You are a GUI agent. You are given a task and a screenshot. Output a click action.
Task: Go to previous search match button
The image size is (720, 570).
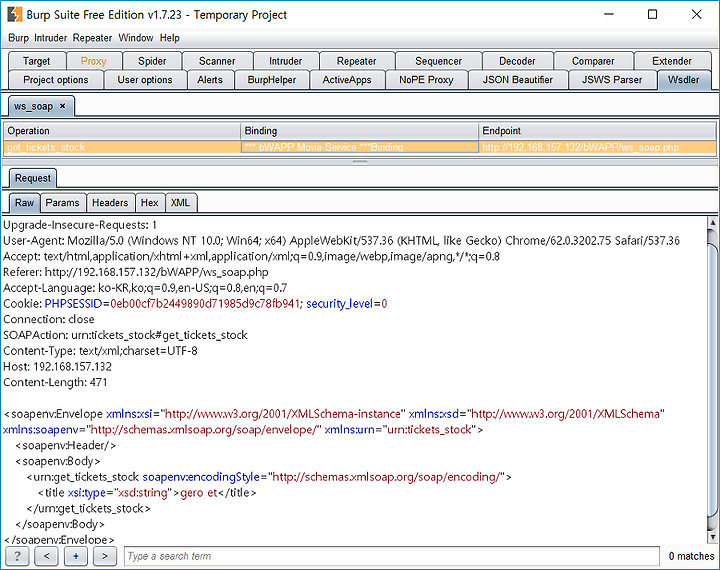point(46,556)
